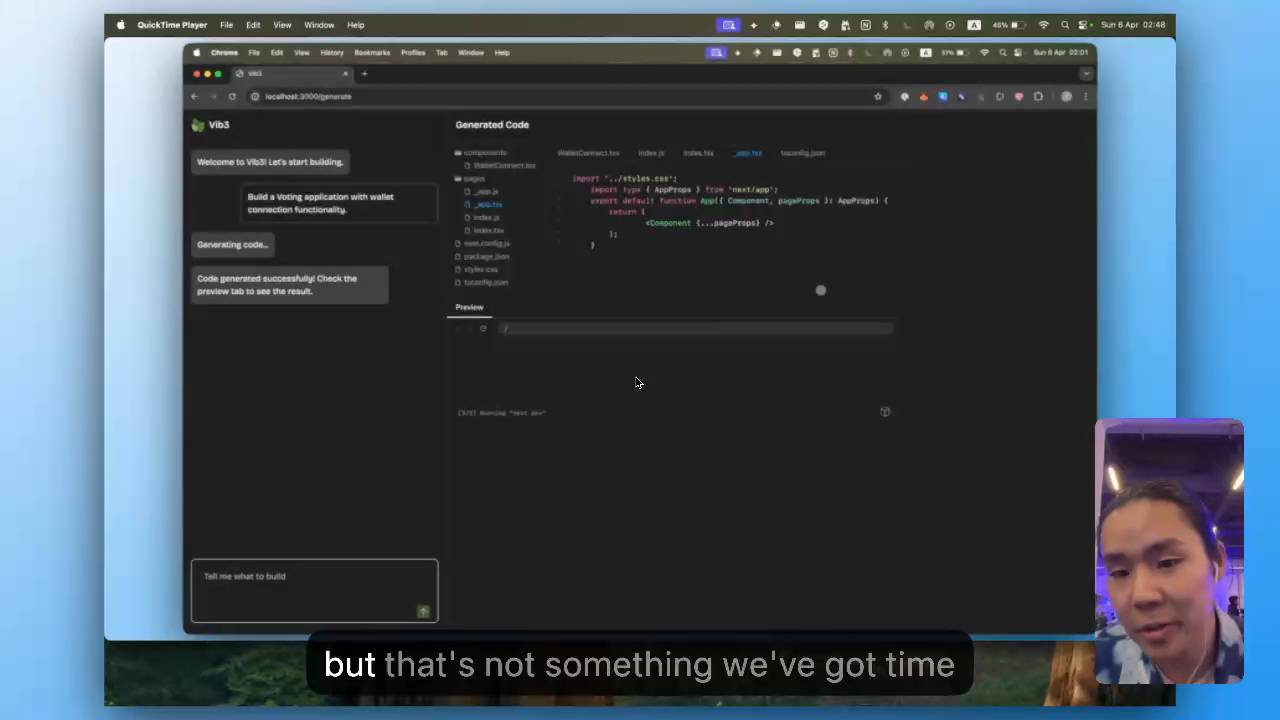This screenshot has width=1280, height=720.
Task: Click the purple screen-sharing icon in the outer menu bar
Action: tap(729, 25)
